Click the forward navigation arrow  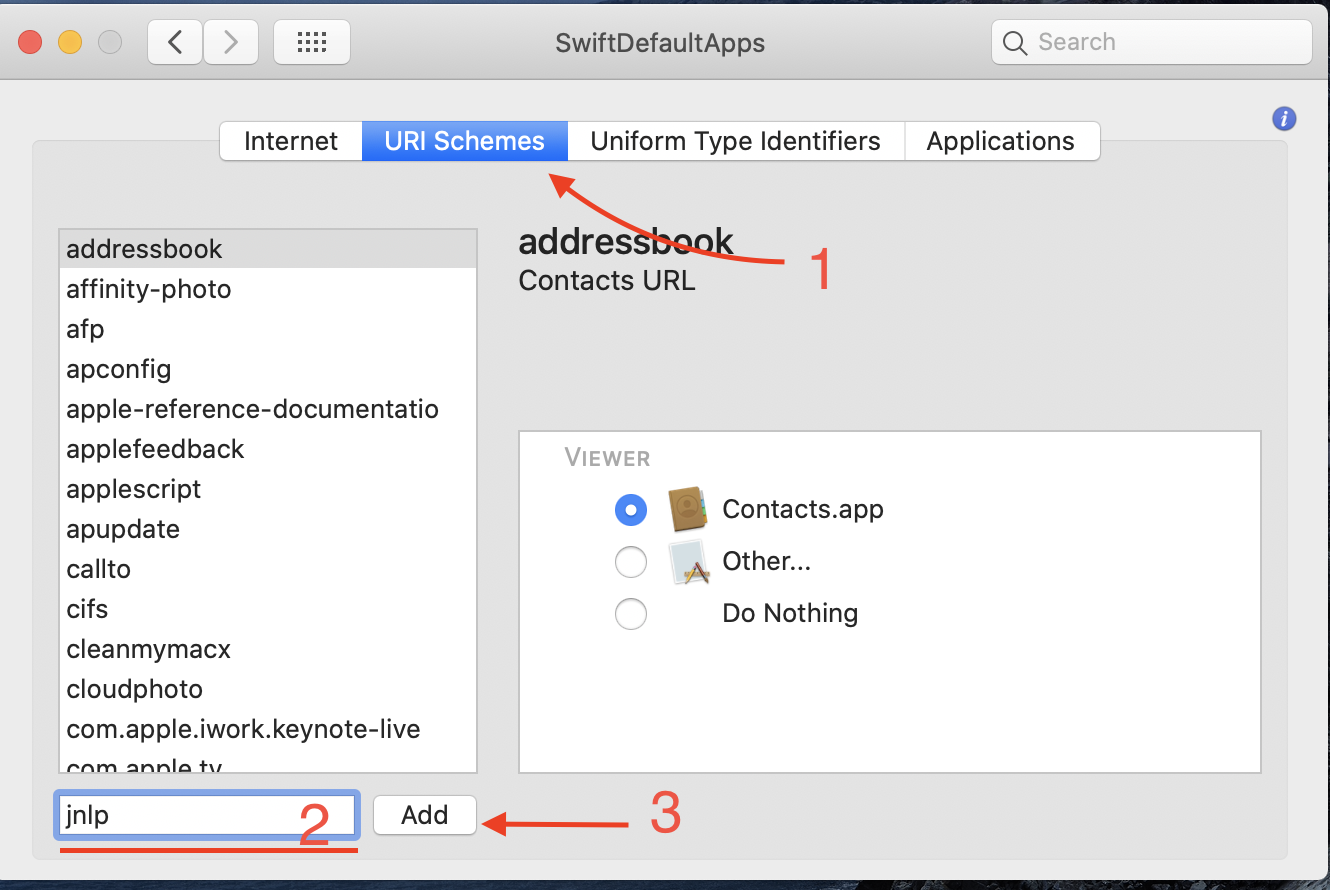pyautogui.click(x=230, y=42)
